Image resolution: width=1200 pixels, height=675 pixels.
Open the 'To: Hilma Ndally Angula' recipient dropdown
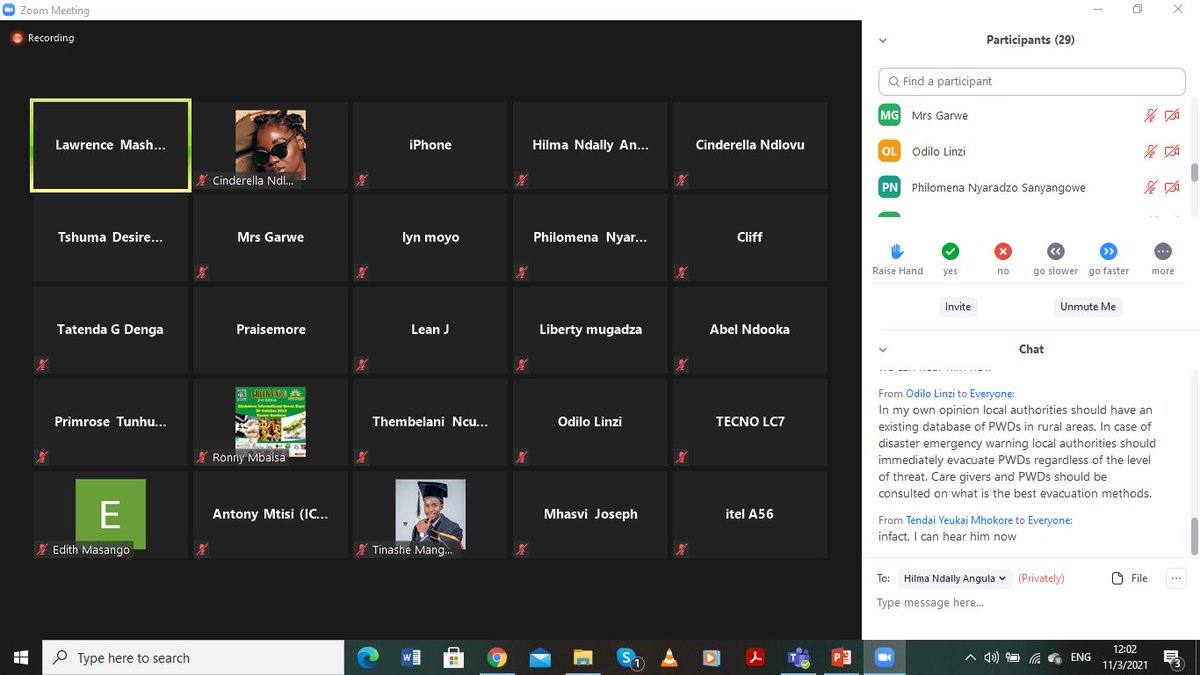pyautogui.click(x=954, y=578)
